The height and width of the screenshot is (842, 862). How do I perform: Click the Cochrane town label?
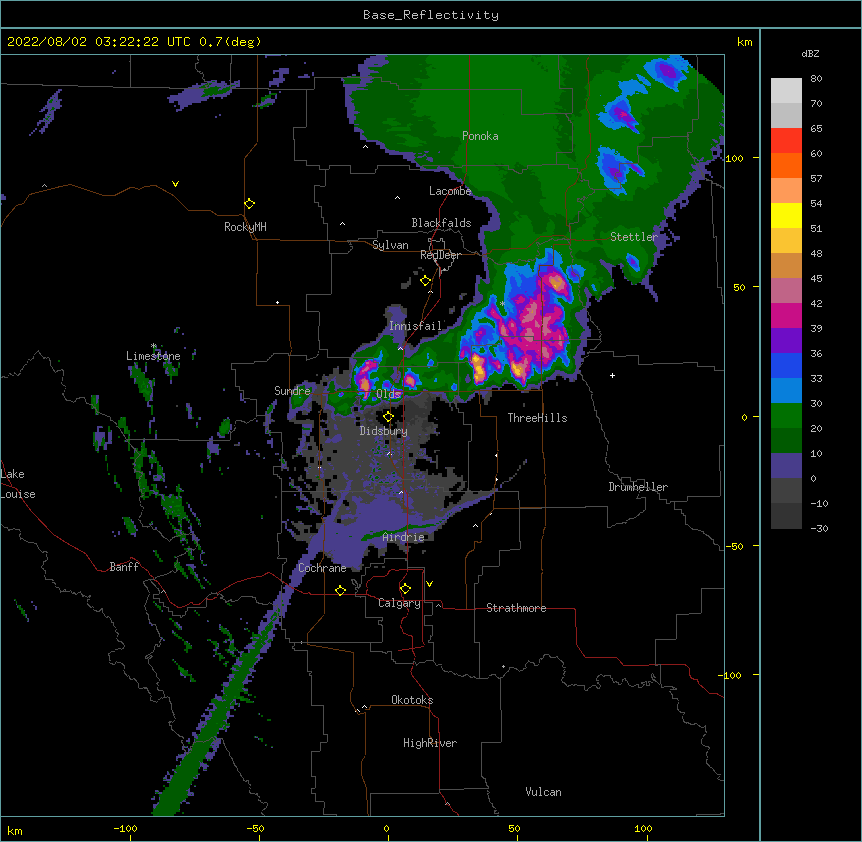pyautogui.click(x=322, y=568)
